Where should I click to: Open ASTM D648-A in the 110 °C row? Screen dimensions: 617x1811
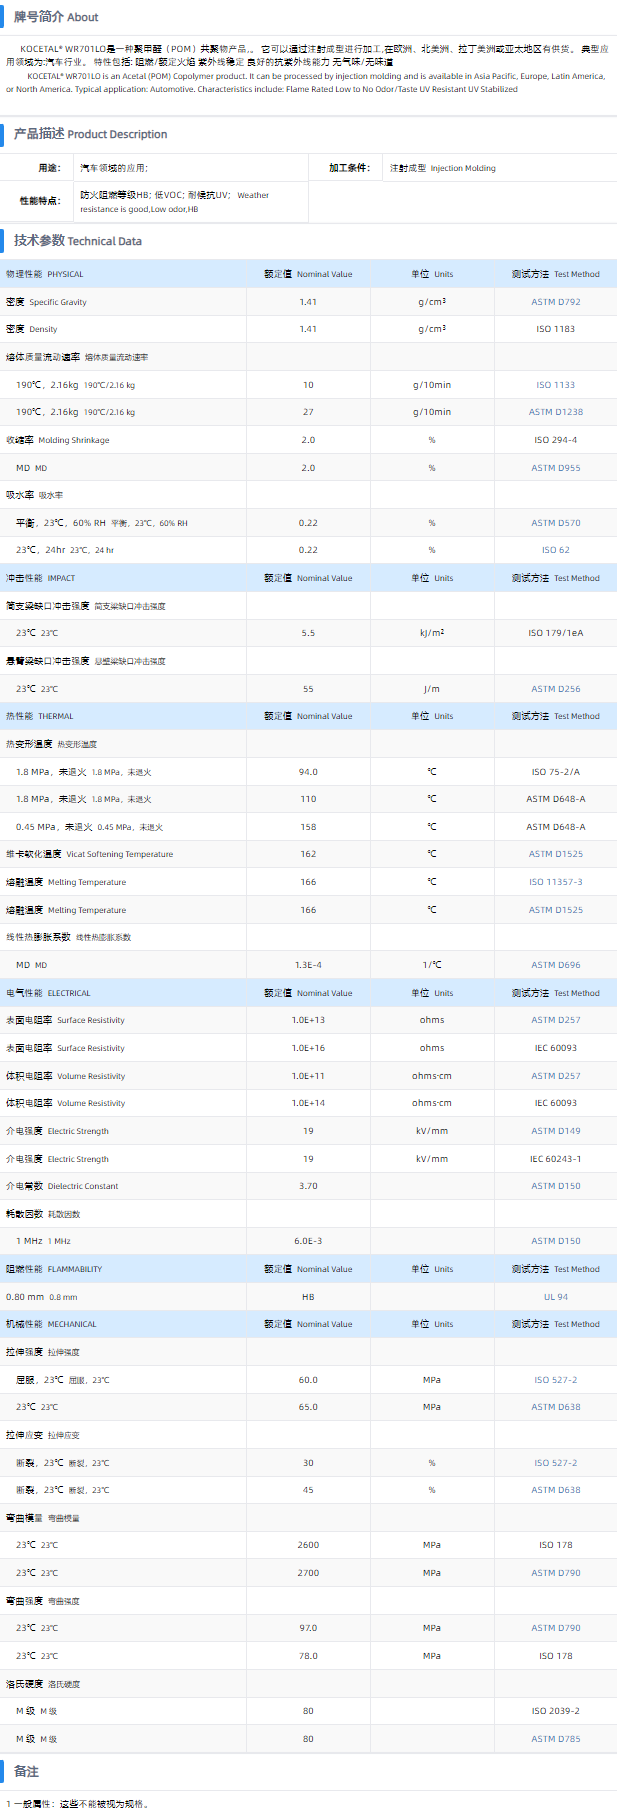[x=555, y=799]
